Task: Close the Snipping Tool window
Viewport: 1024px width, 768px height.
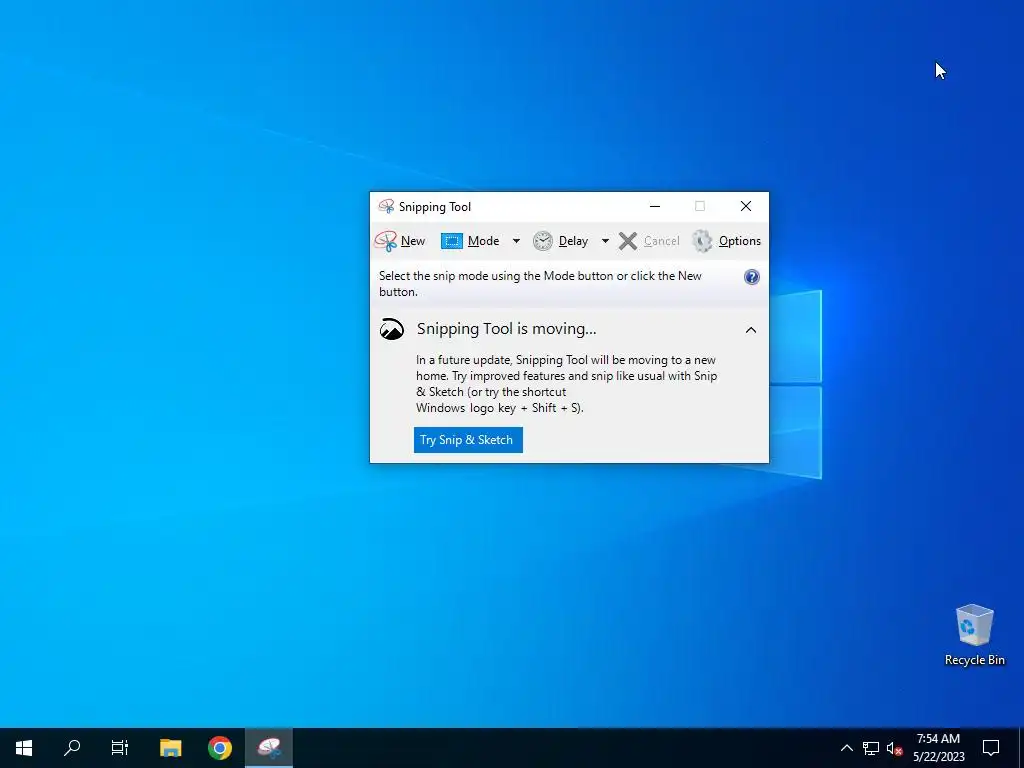Action: [x=746, y=206]
